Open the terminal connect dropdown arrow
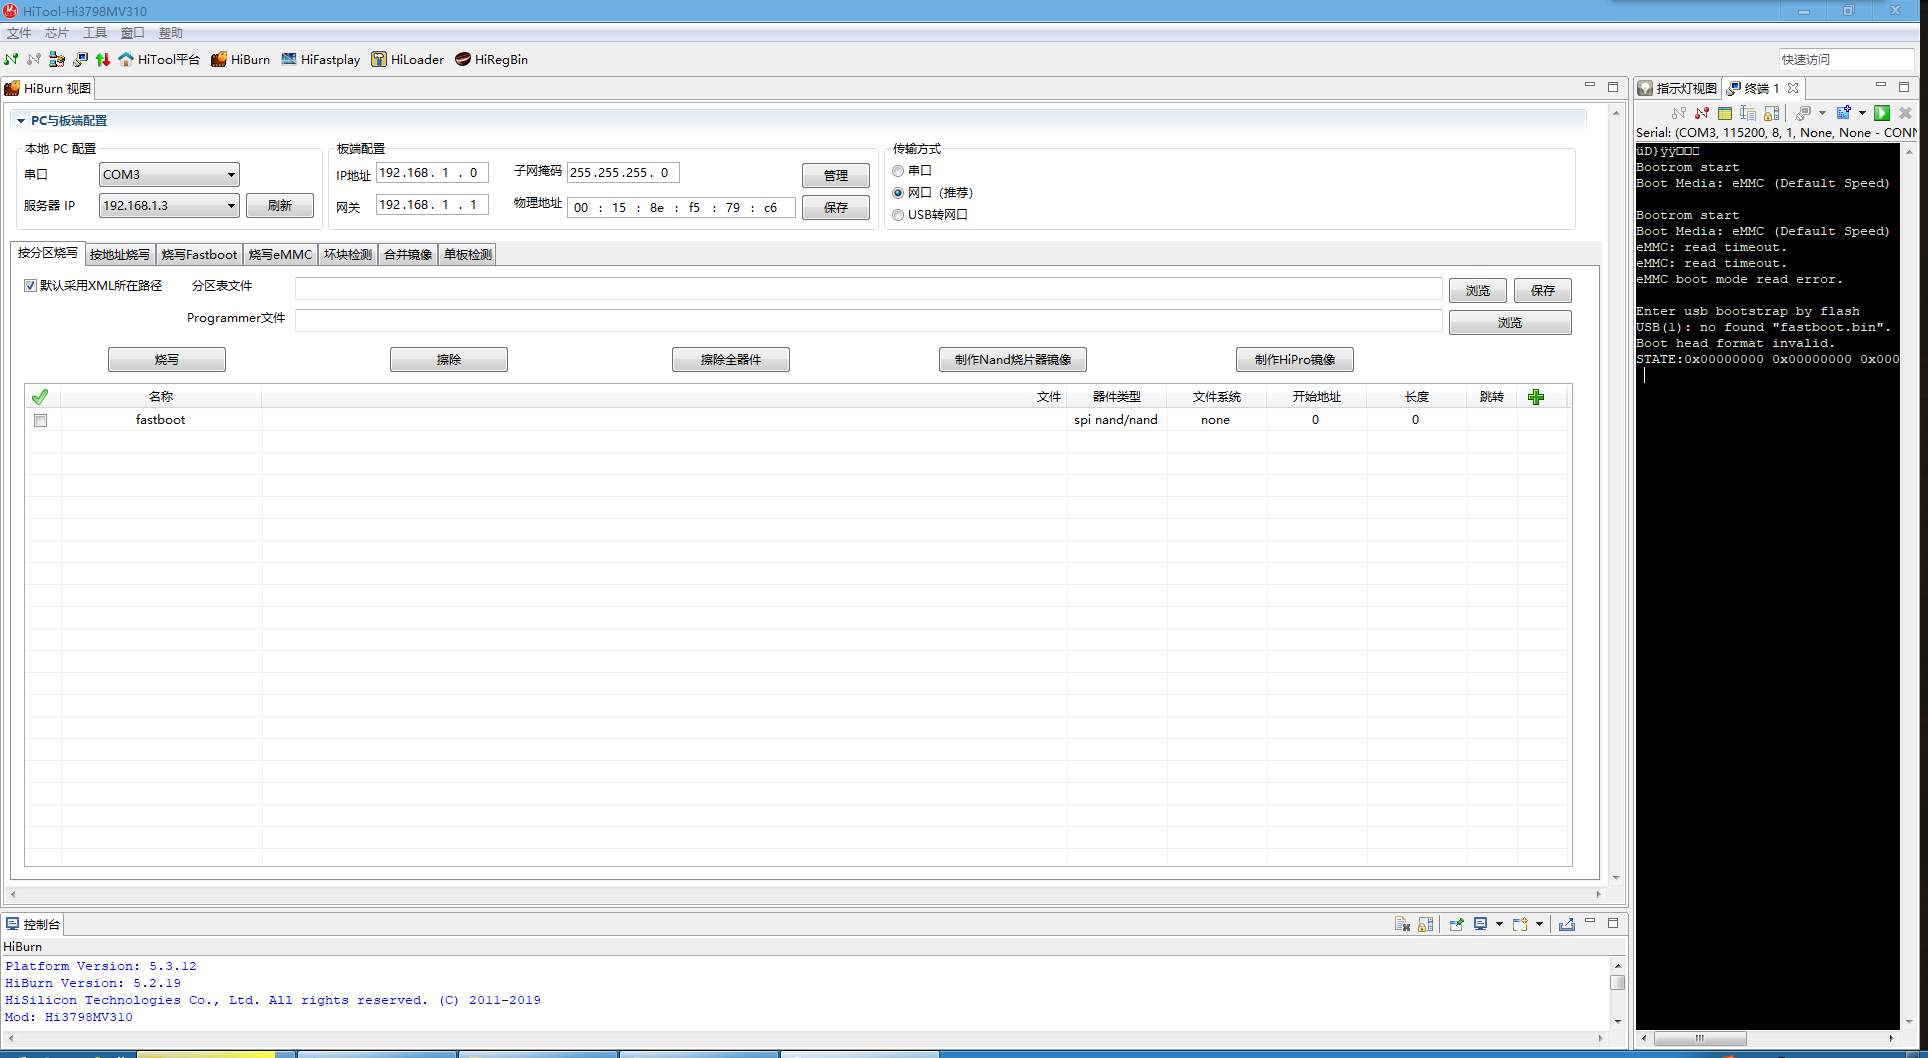 tap(1822, 113)
